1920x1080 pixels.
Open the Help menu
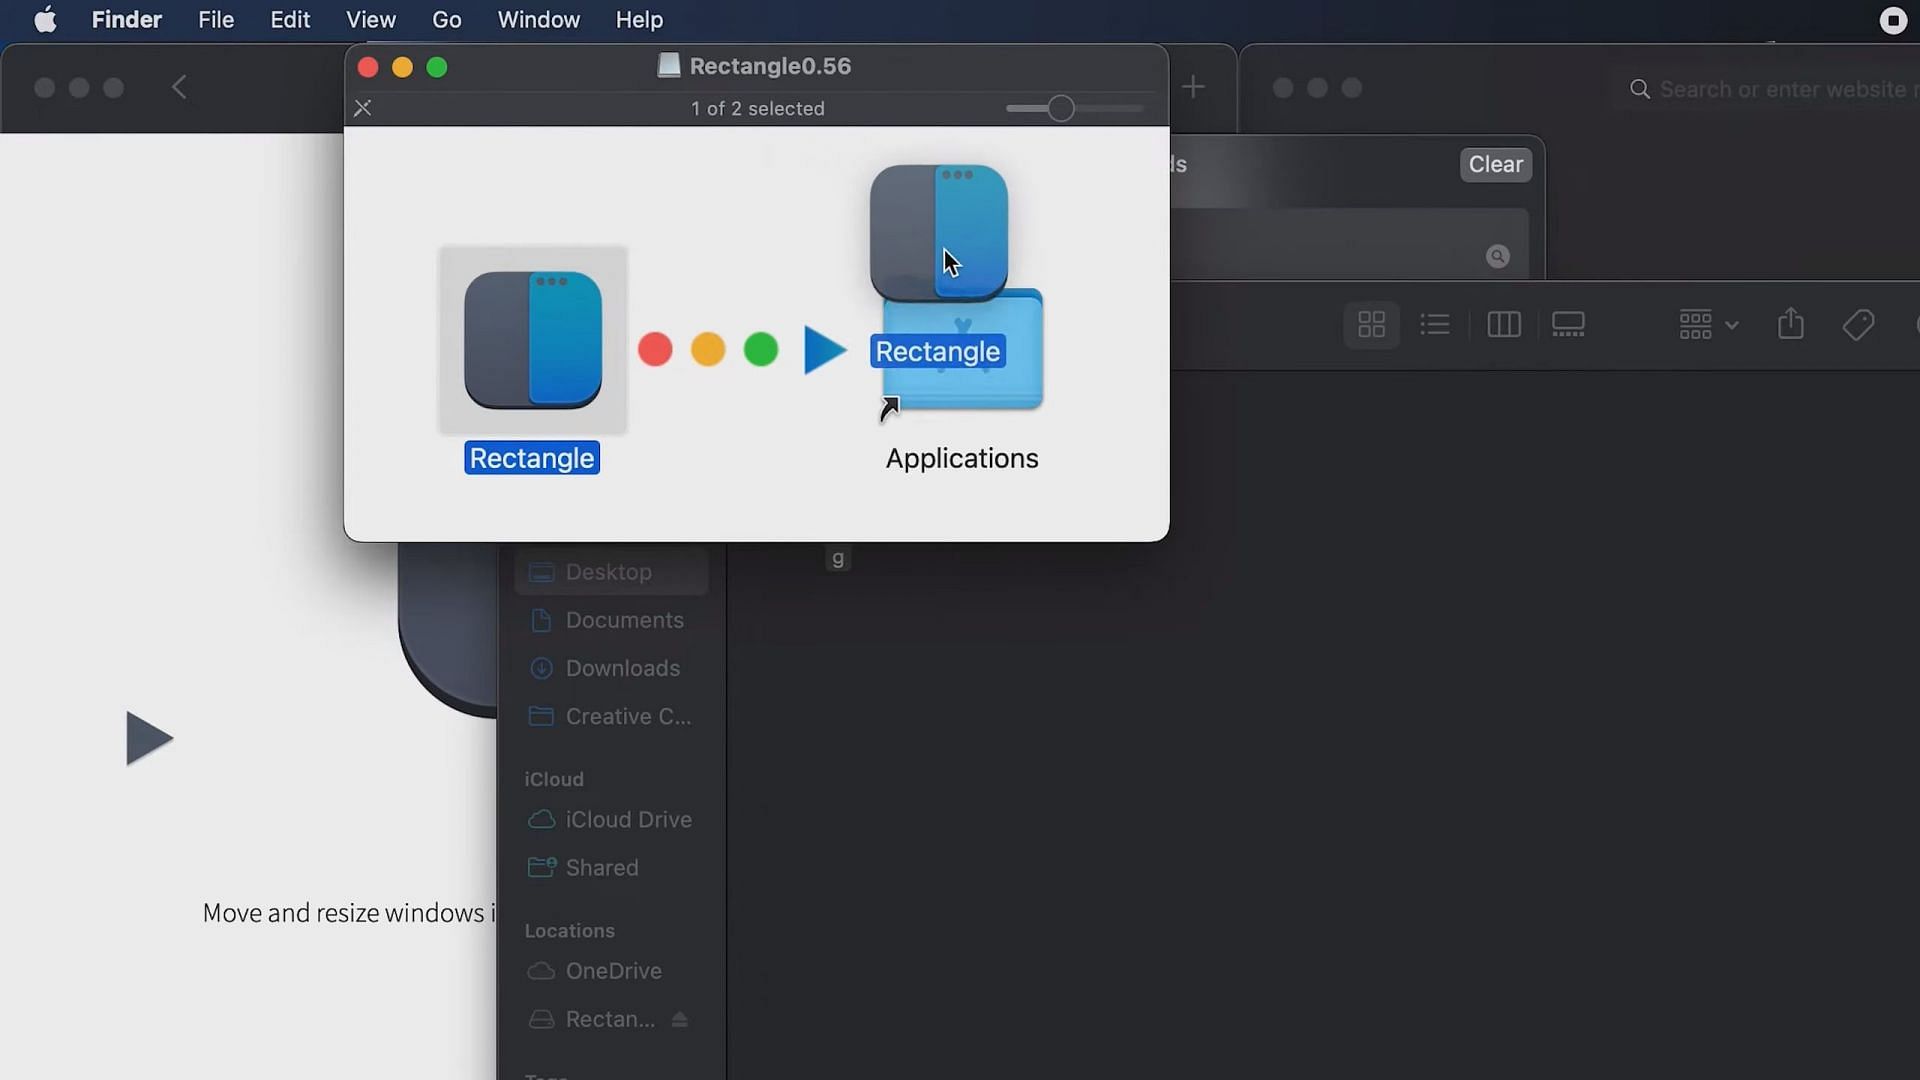[x=639, y=20]
